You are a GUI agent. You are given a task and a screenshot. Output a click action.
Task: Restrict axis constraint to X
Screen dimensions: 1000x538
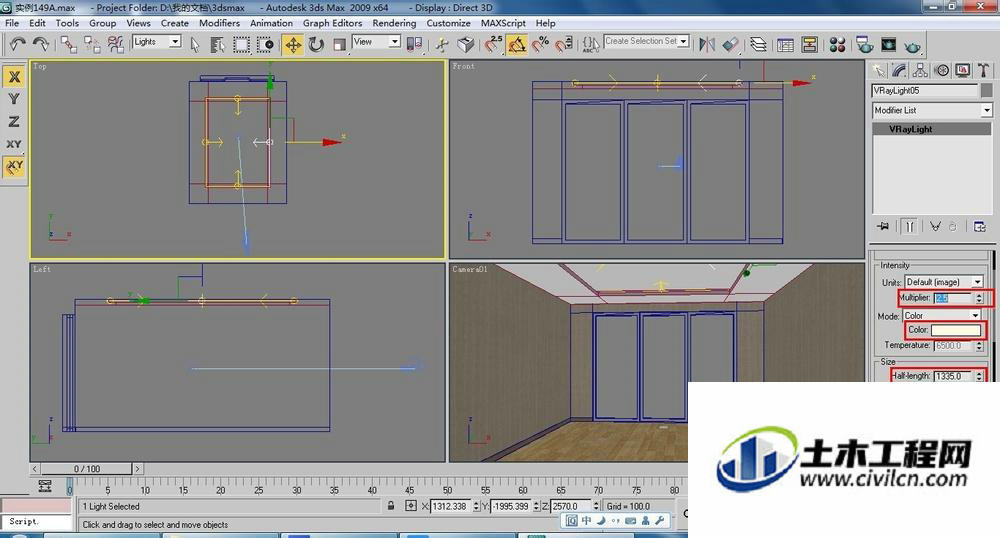[x=14, y=76]
